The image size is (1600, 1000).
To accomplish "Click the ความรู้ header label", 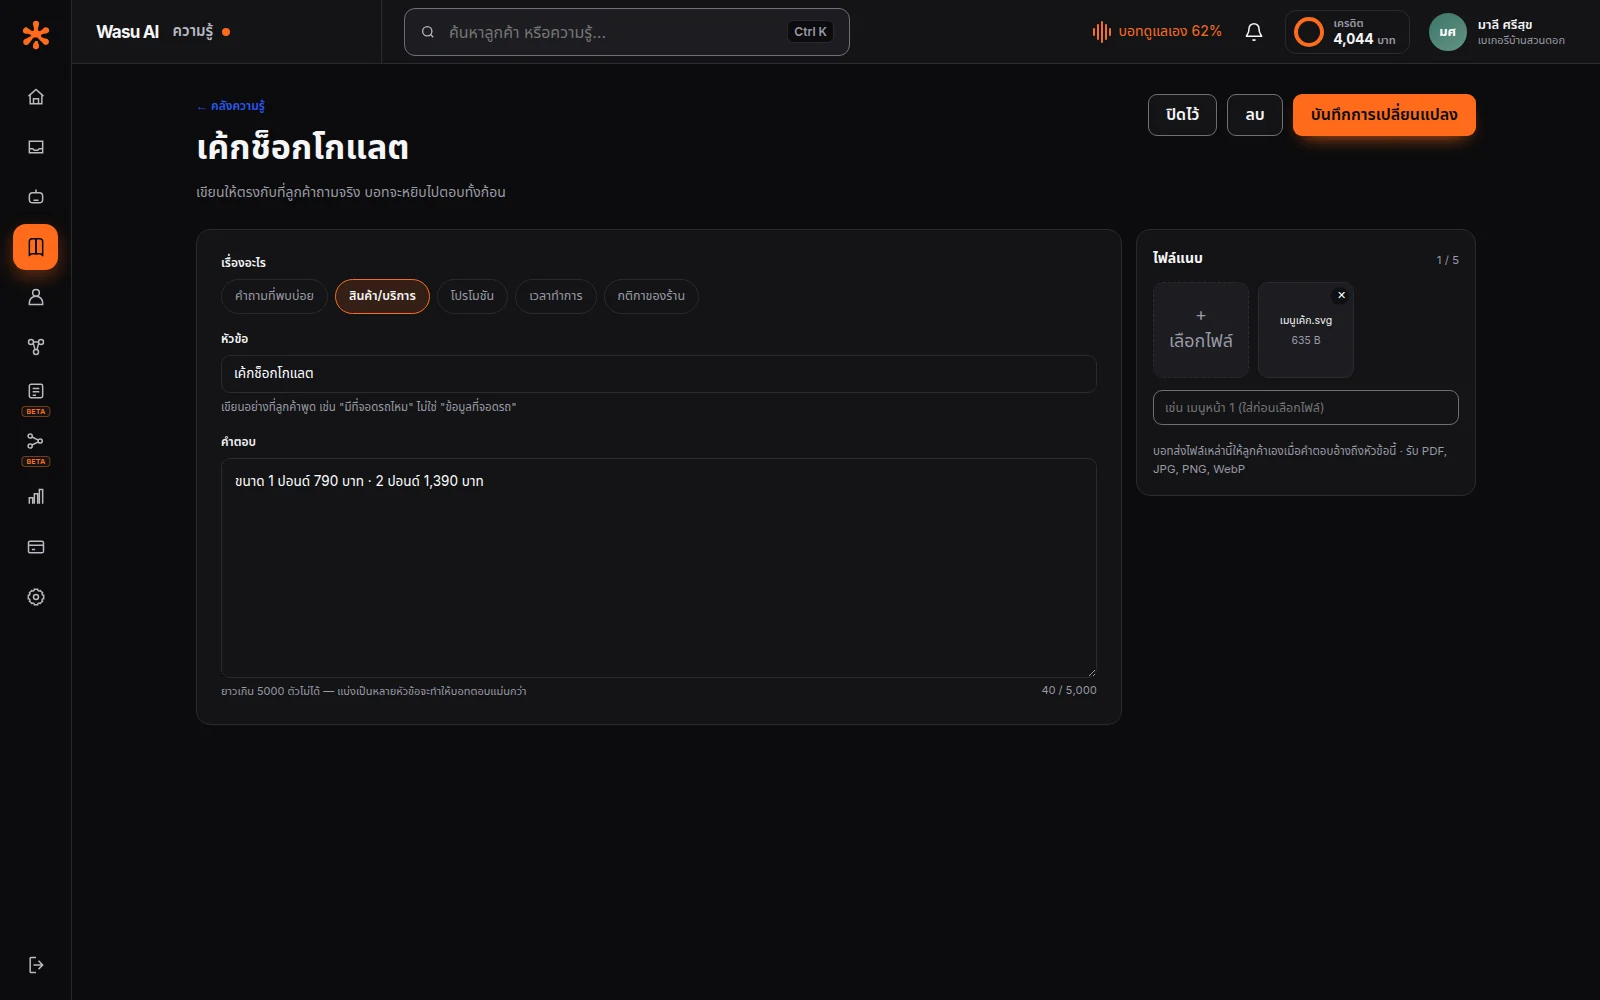I will tap(193, 32).
